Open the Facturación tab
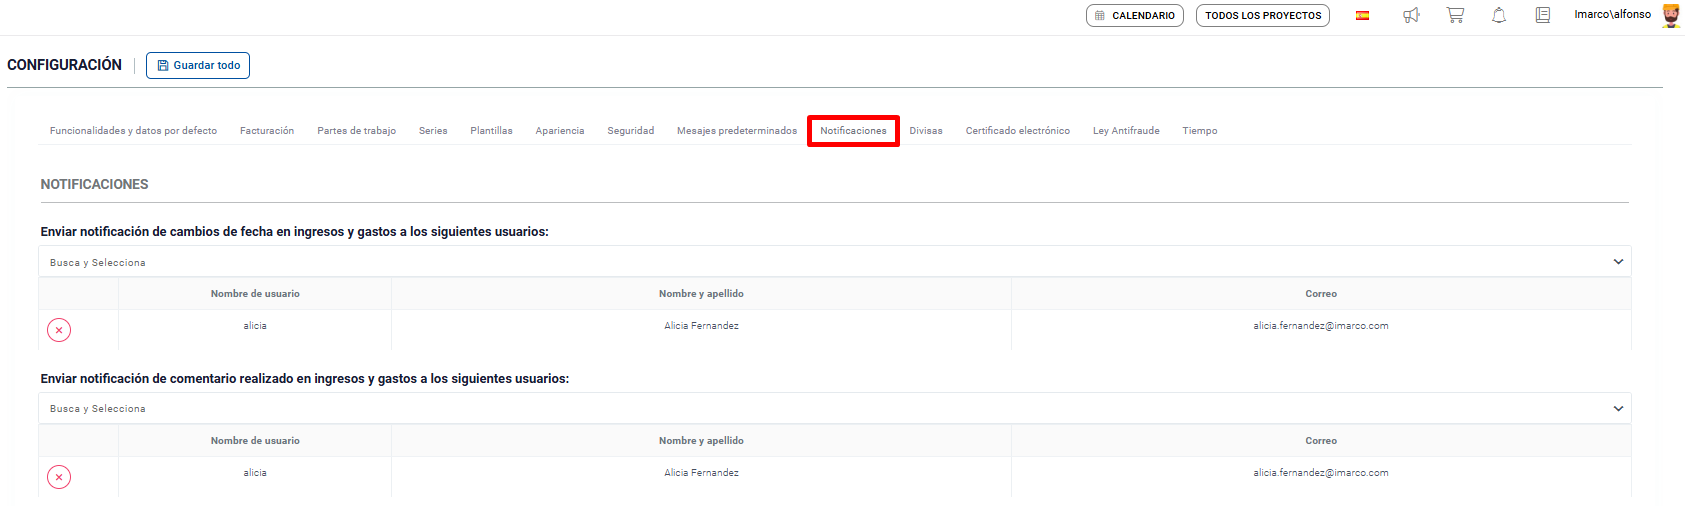The image size is (1685, 506). pyautogui.click(x=267, y=131)
